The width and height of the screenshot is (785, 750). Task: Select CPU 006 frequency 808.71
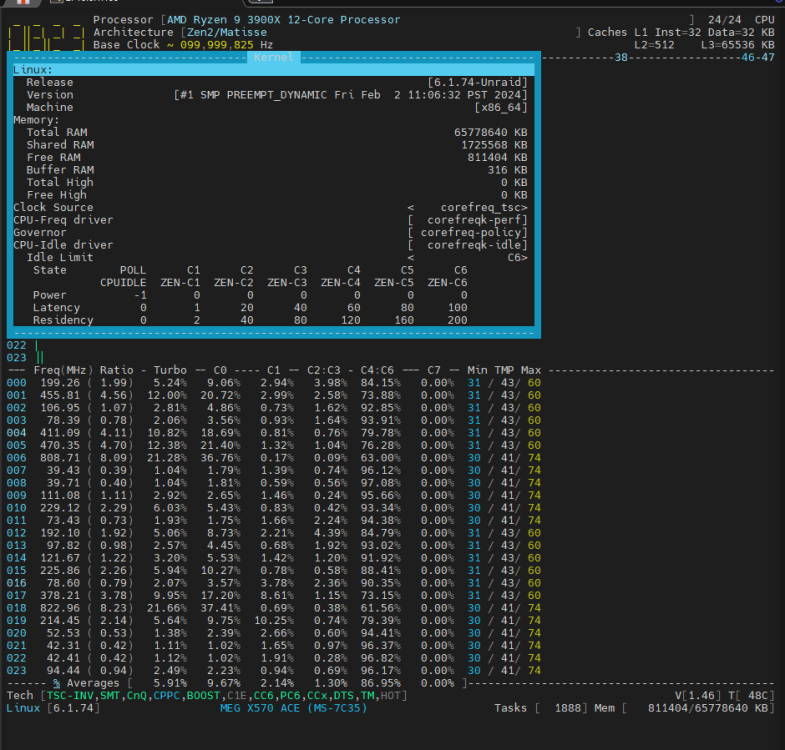(60, 458)
